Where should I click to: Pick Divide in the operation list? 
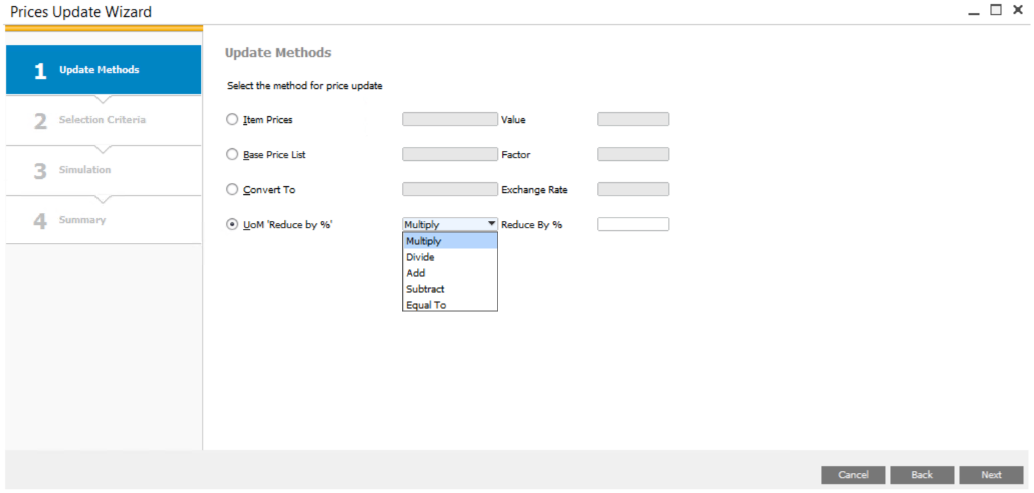tap(449, 257)
